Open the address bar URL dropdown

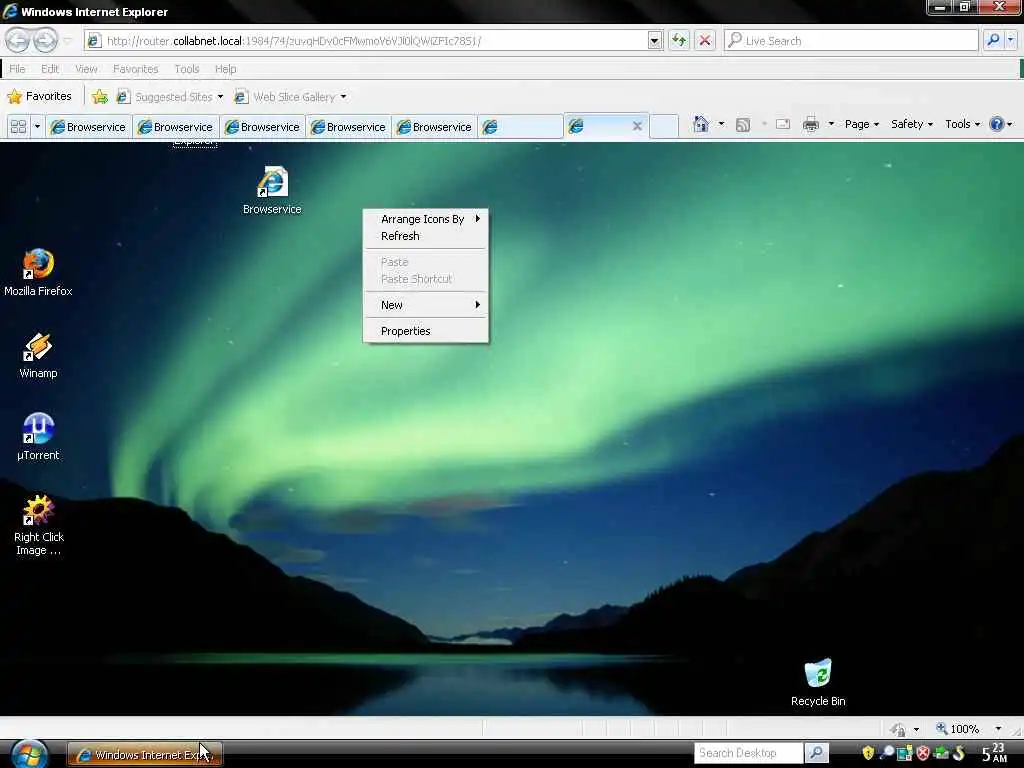tap(654, 40)
